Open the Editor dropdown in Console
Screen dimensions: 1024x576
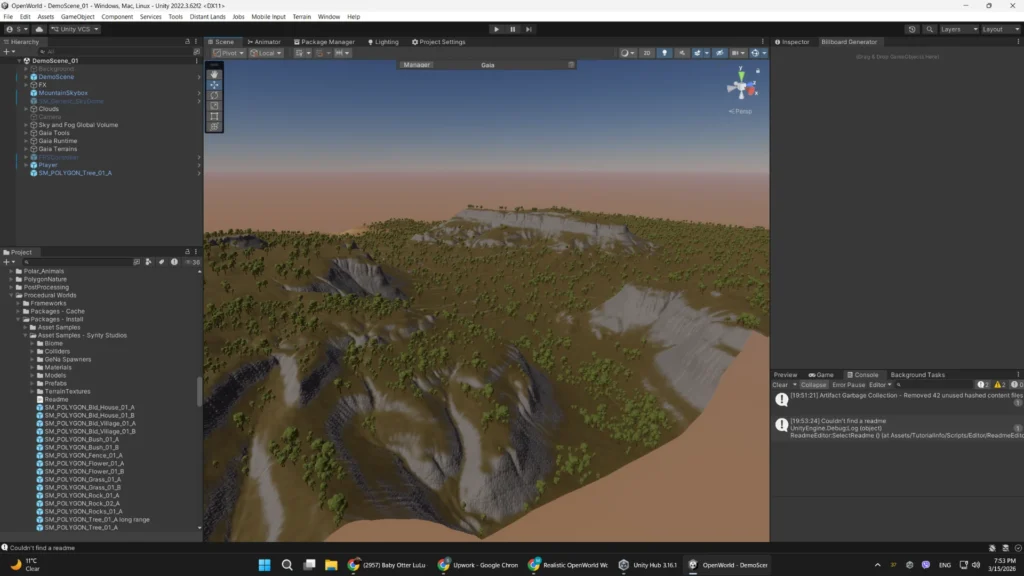(x=880, y=385)
